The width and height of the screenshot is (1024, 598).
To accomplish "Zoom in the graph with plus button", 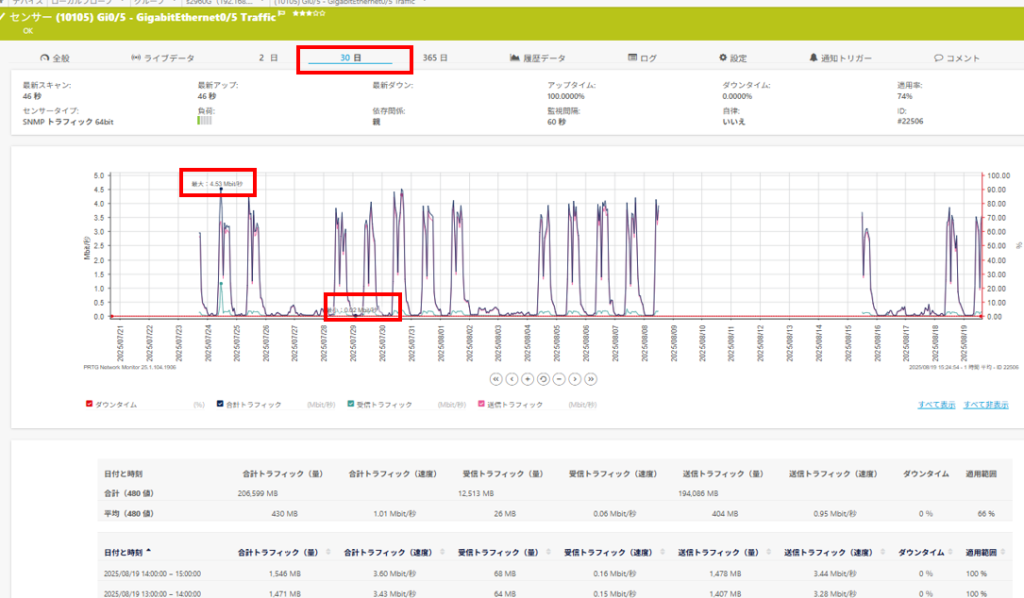I will (528, 379).
